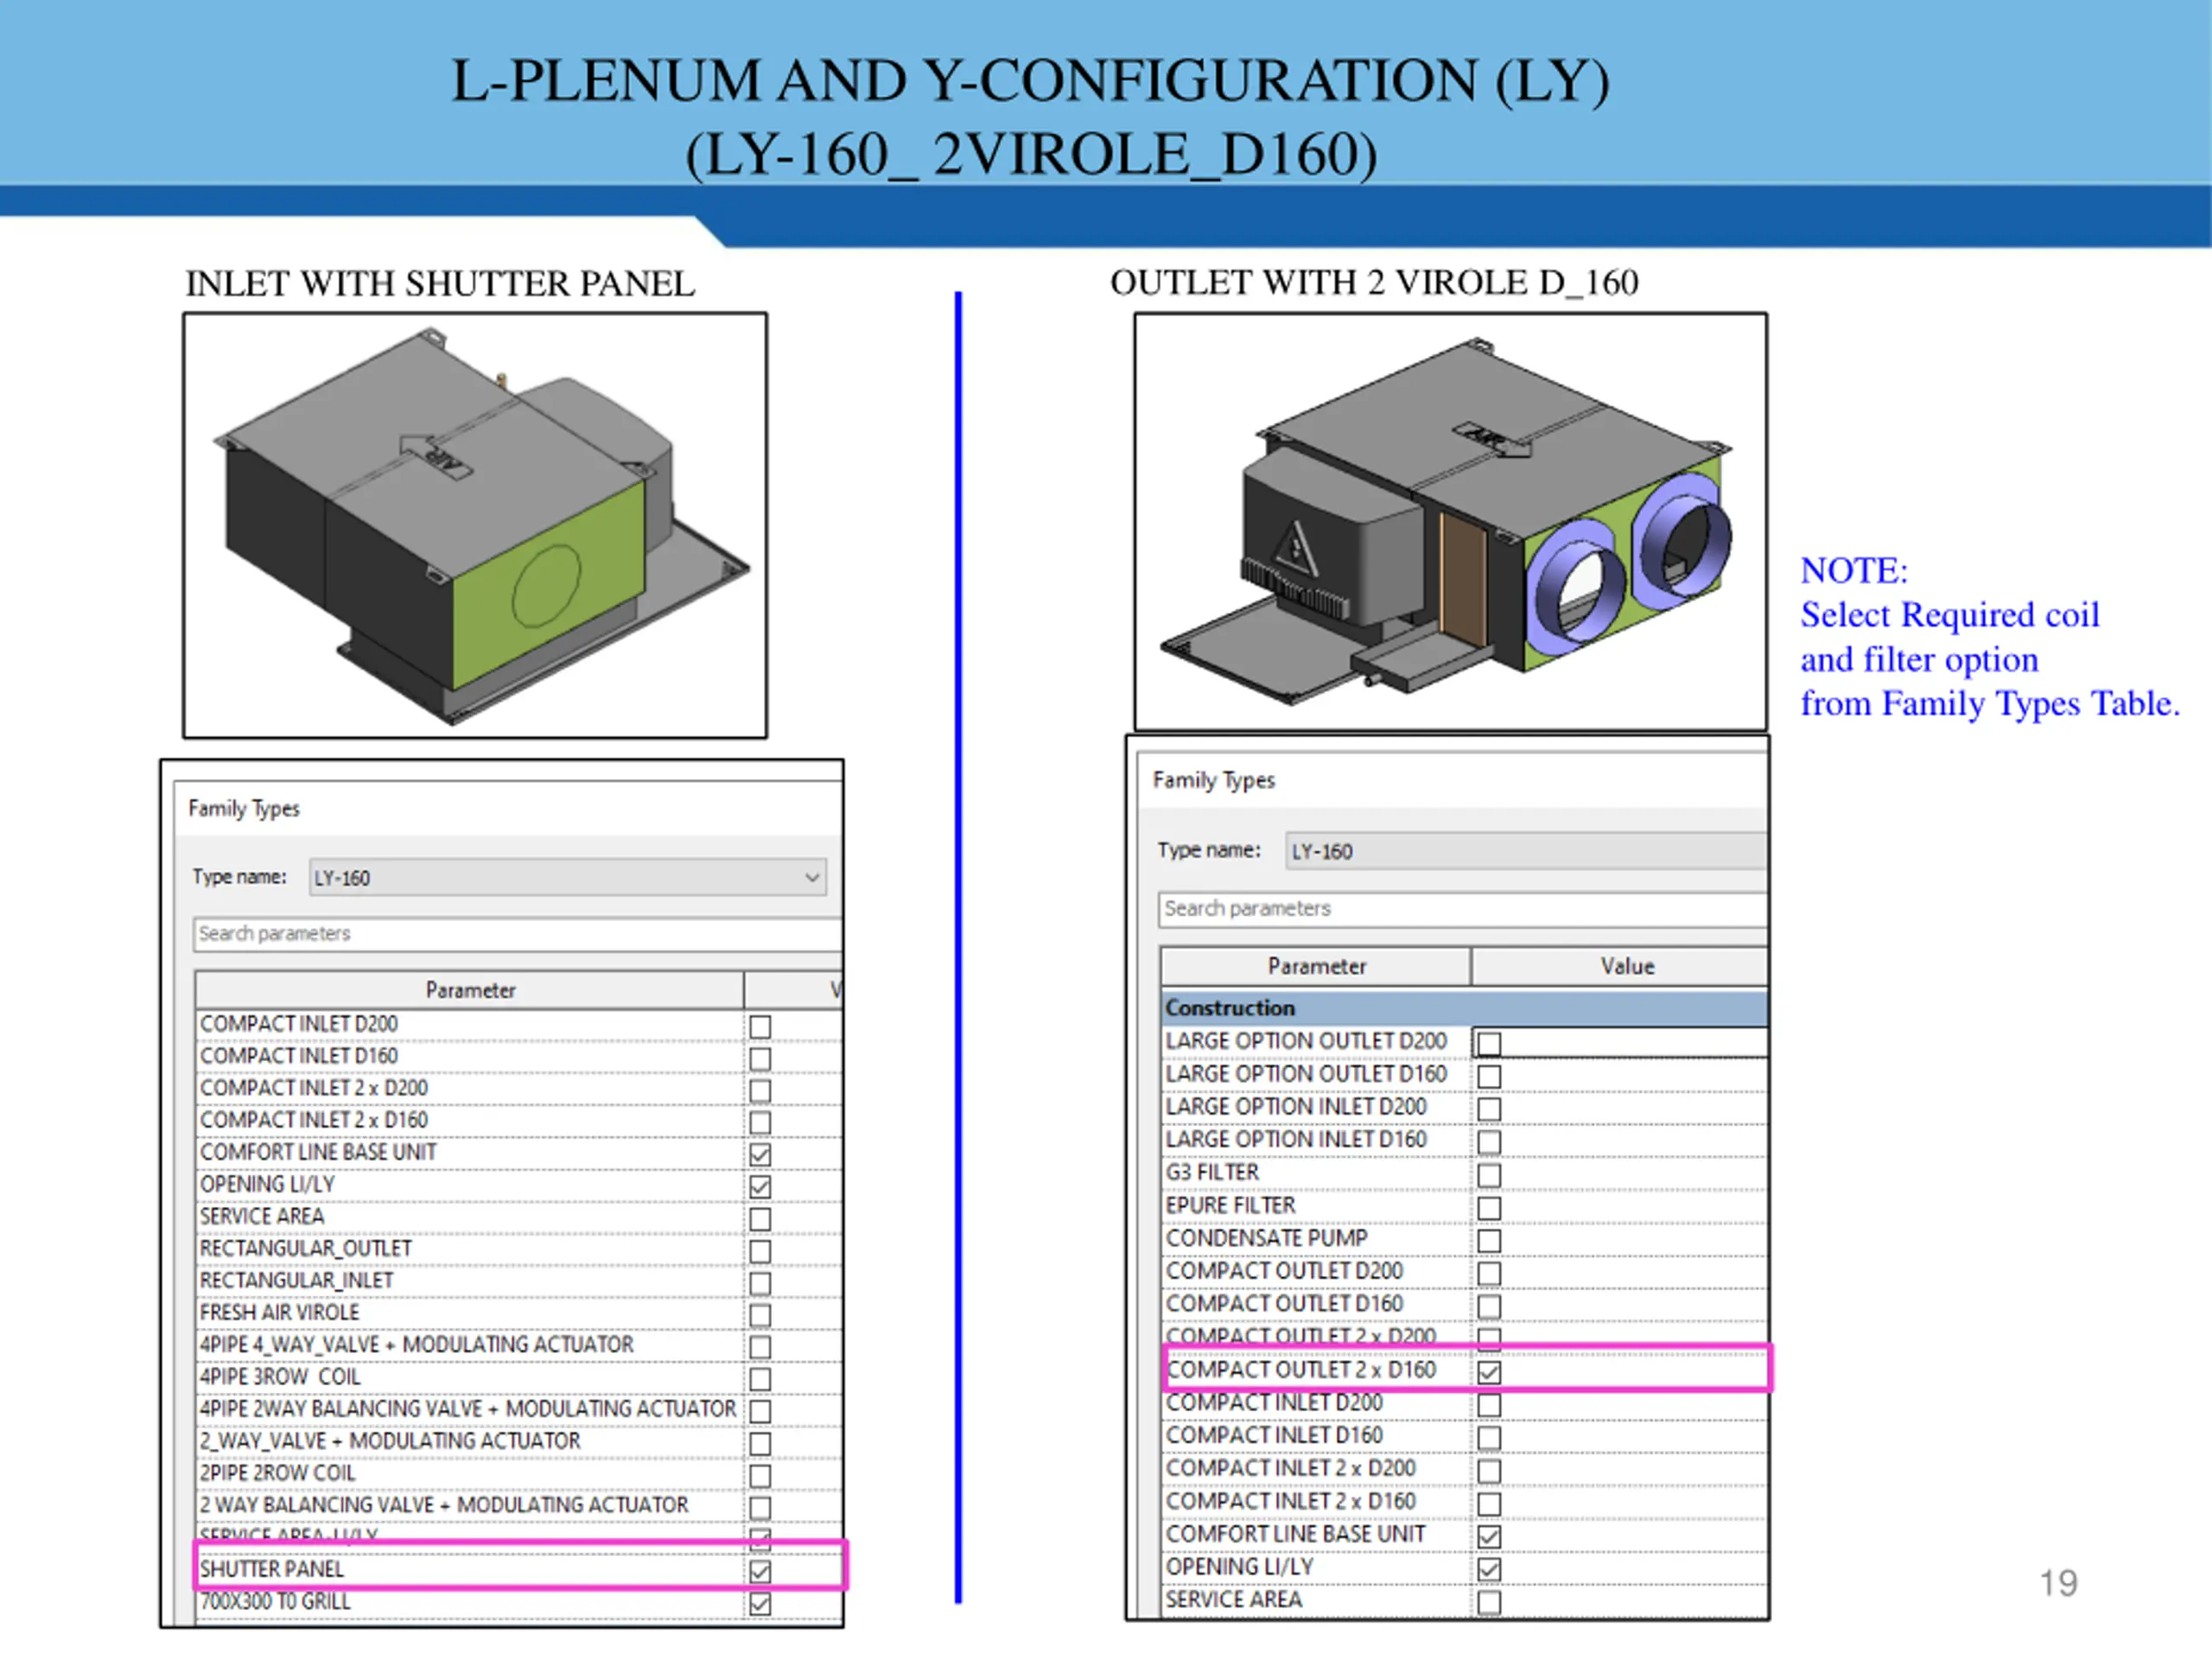Click the left Parameter column header
The width and height of the screenshot is (2212, 1659).
pos(470,990)
